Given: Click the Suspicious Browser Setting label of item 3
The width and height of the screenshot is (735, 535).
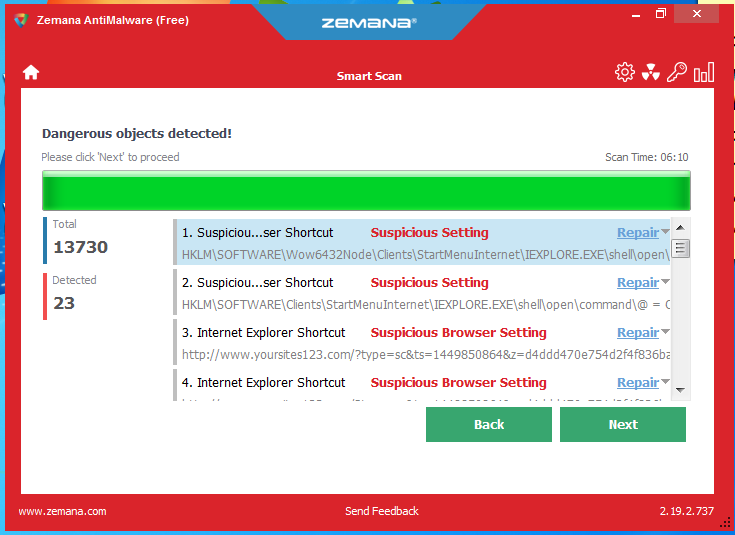Looking at the screenshot, I should pyautogui.click(x=458, y=332).
